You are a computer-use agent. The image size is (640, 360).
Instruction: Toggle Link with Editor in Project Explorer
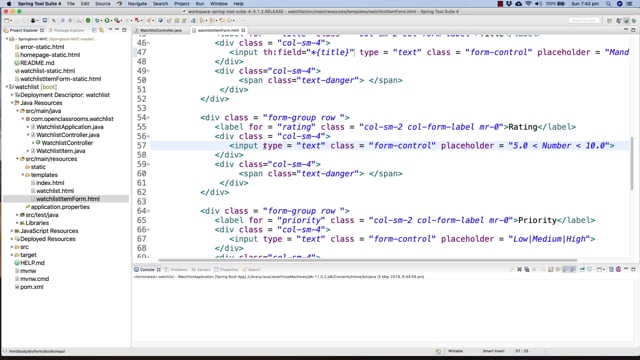(x=101, y=30)
